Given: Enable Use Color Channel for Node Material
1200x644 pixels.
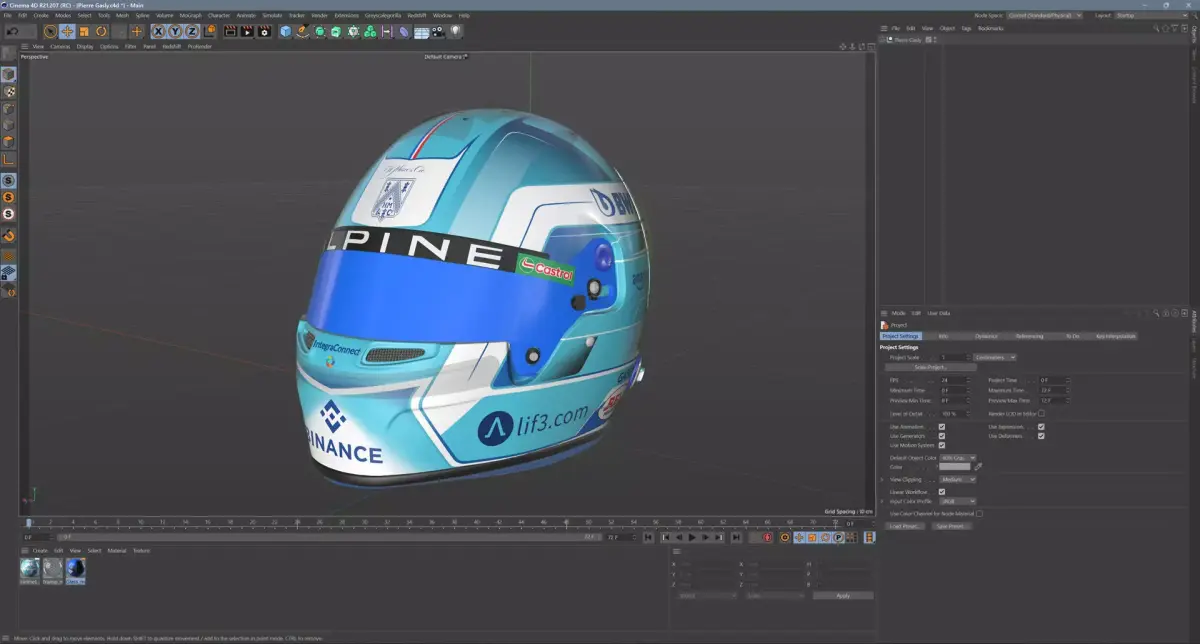Looking at the screenshot, I should pyautogui.click(x=979, y=513).
